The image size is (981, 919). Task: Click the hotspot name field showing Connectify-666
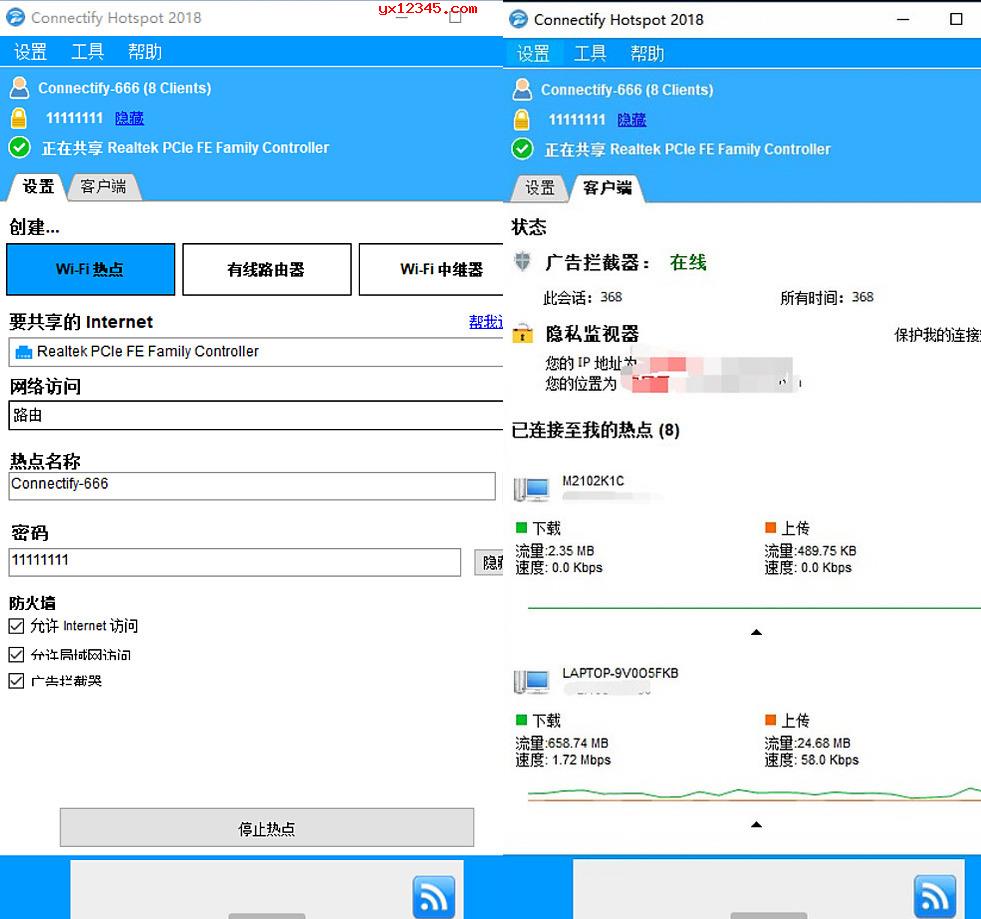tap(250, 485)
